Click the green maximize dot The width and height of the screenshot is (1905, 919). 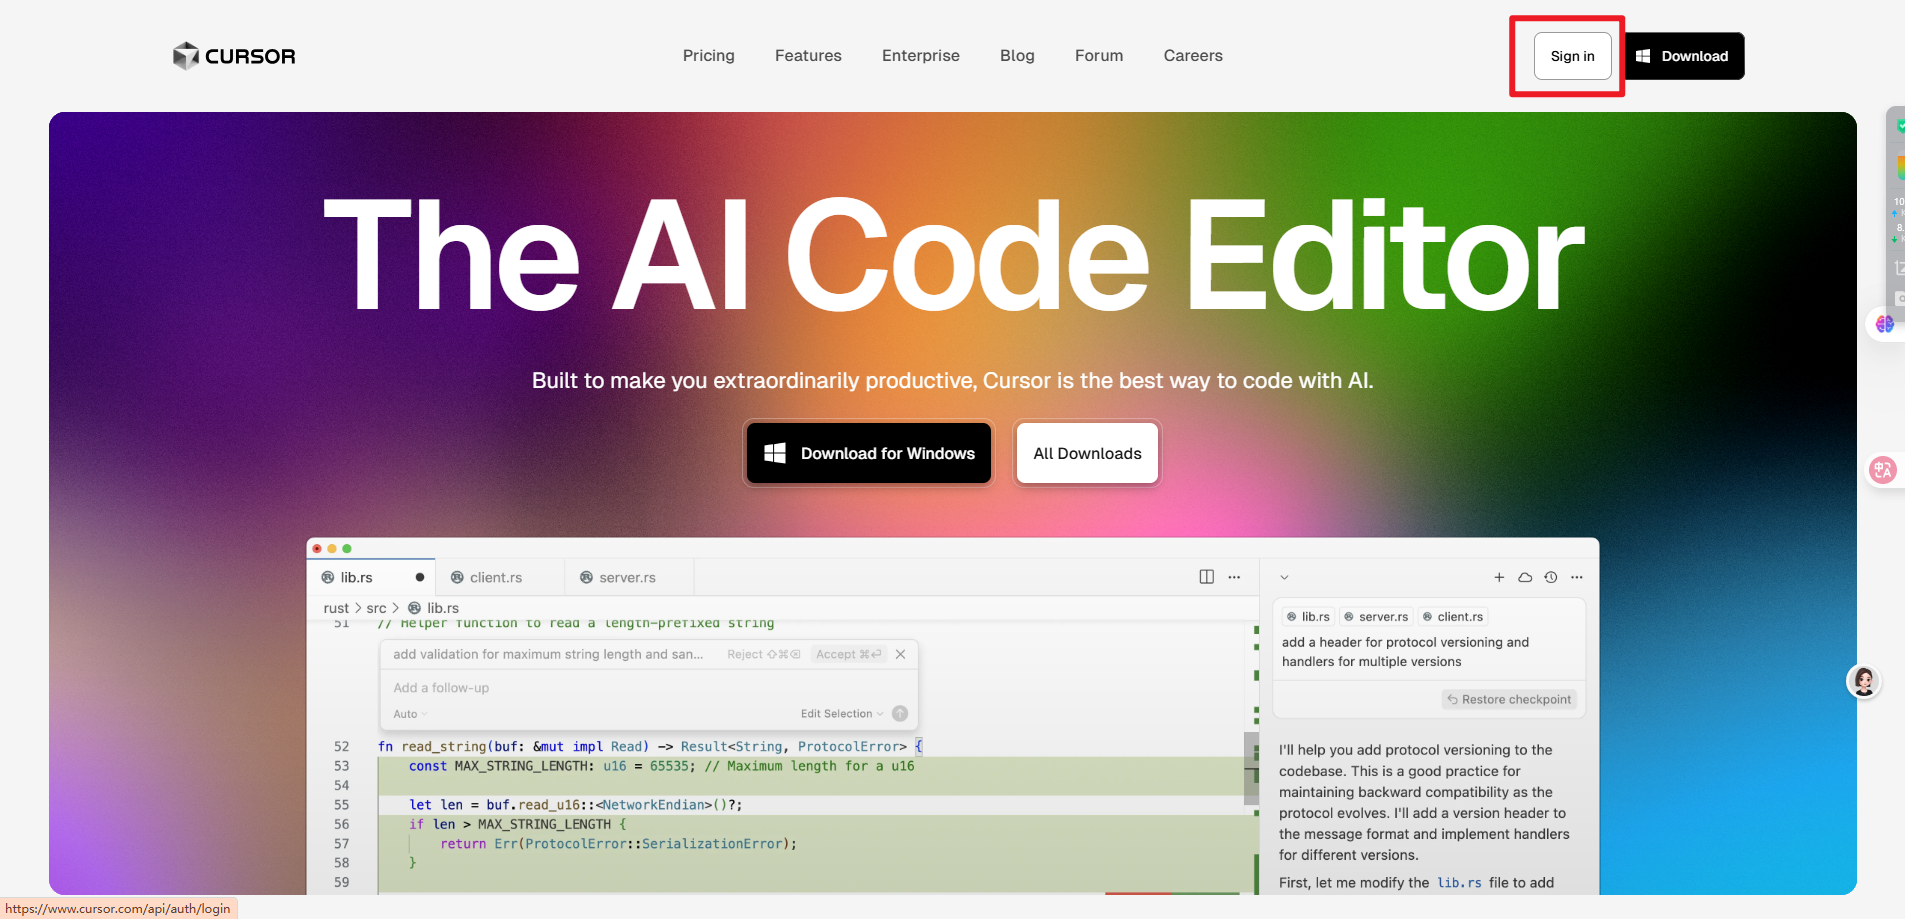[347, 548]
